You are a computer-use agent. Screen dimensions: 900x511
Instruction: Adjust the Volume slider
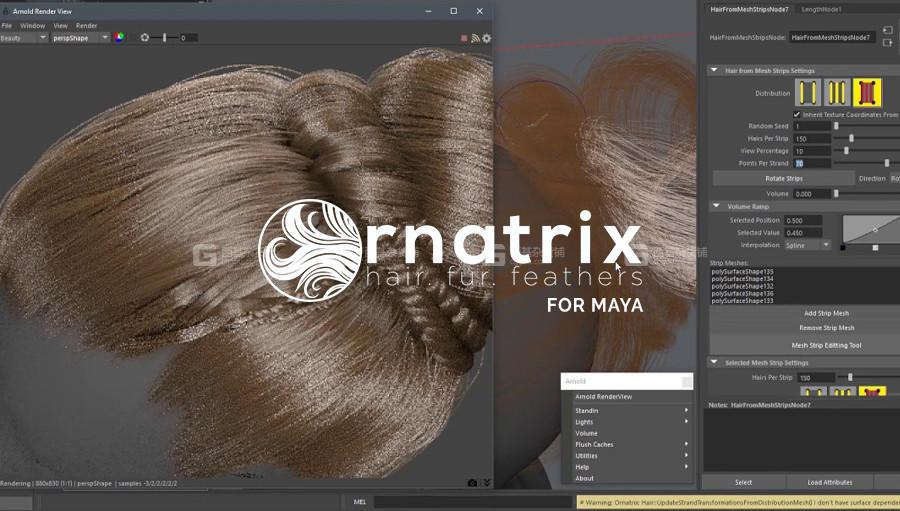pos(837,194)
